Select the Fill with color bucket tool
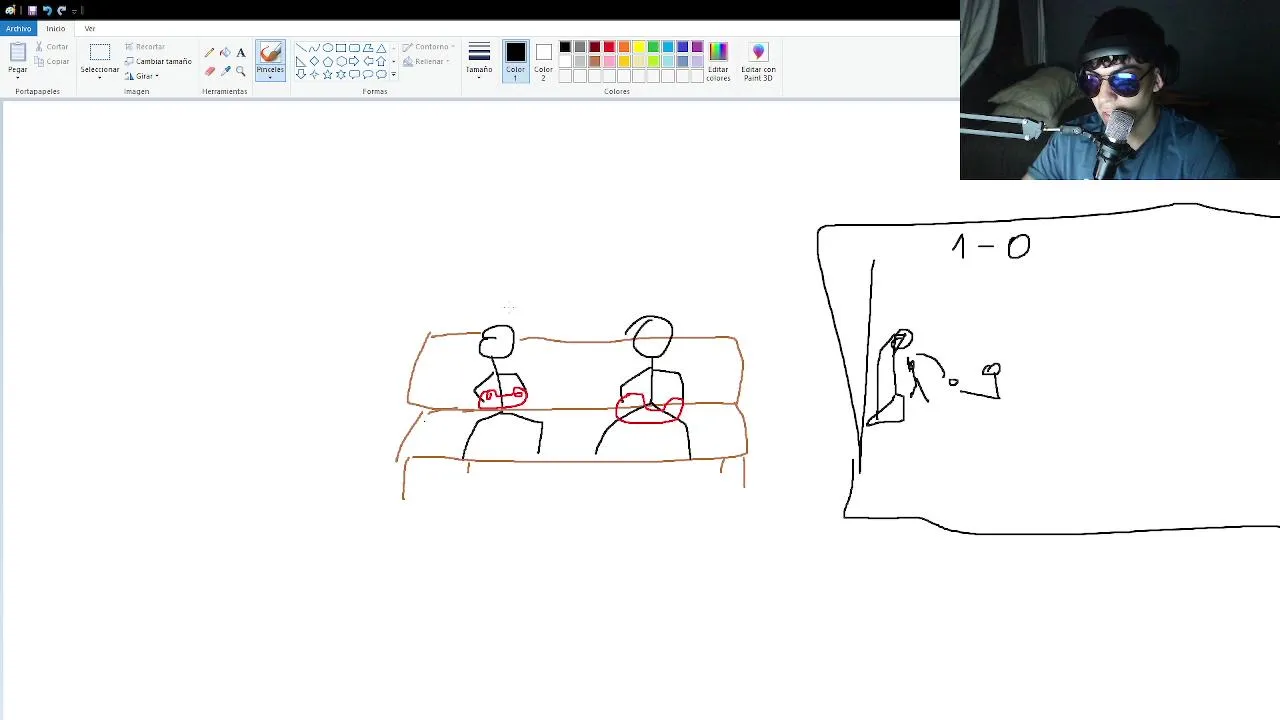Screen dimensions: 1280x720 pos(225,53)
